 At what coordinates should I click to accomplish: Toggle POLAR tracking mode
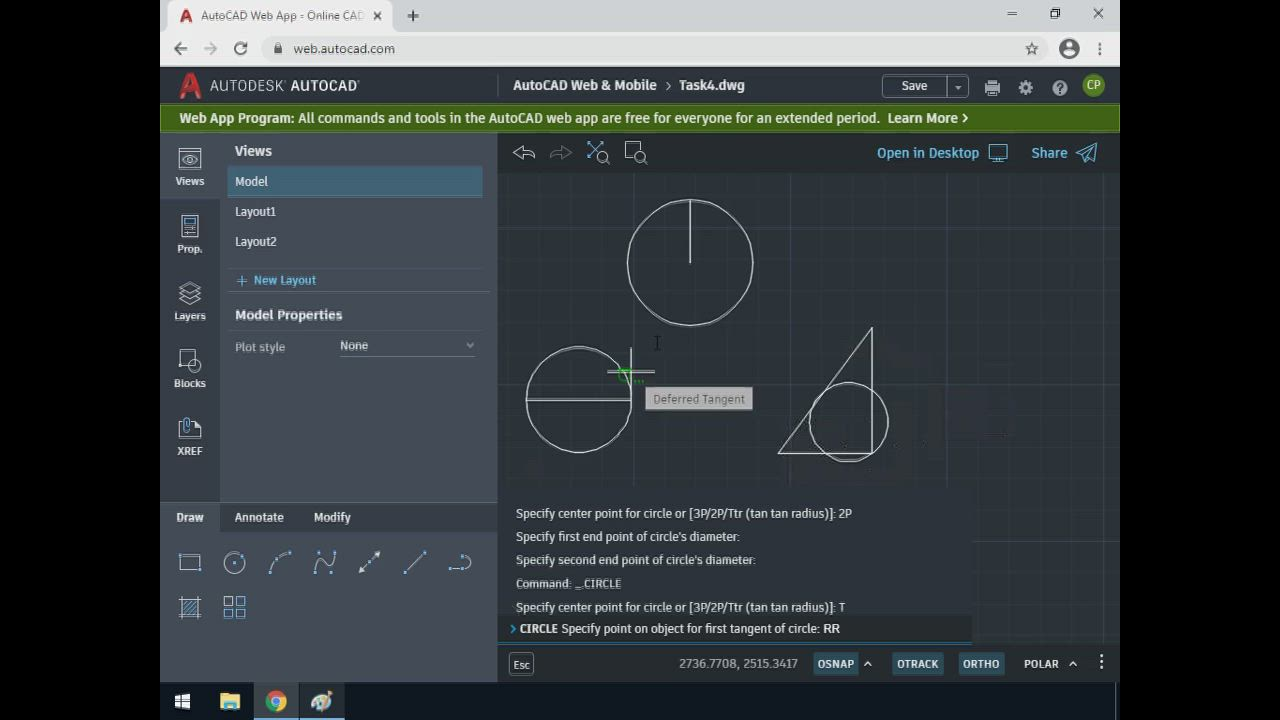point(1041,664)
